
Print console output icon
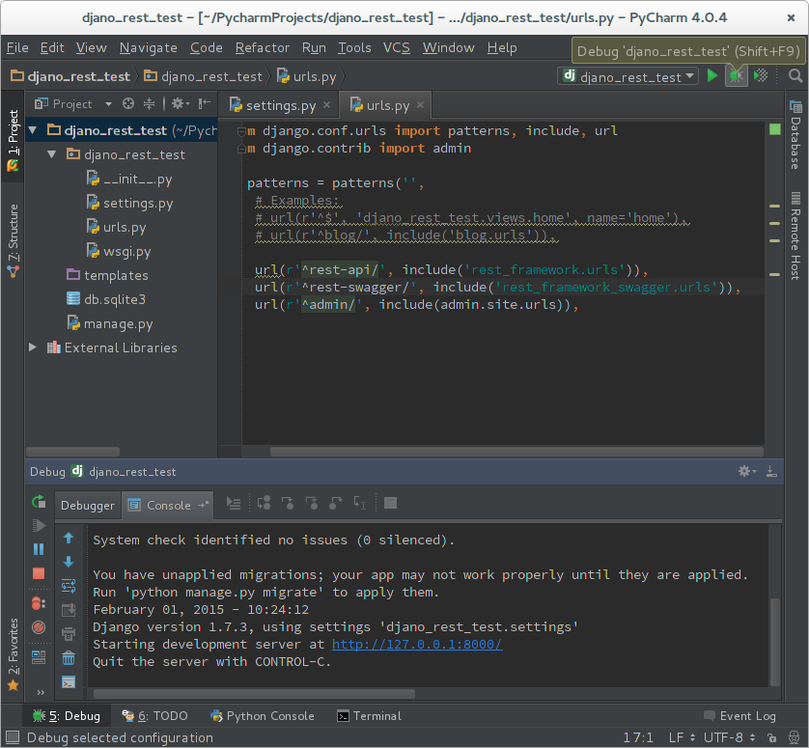point(68,634)
